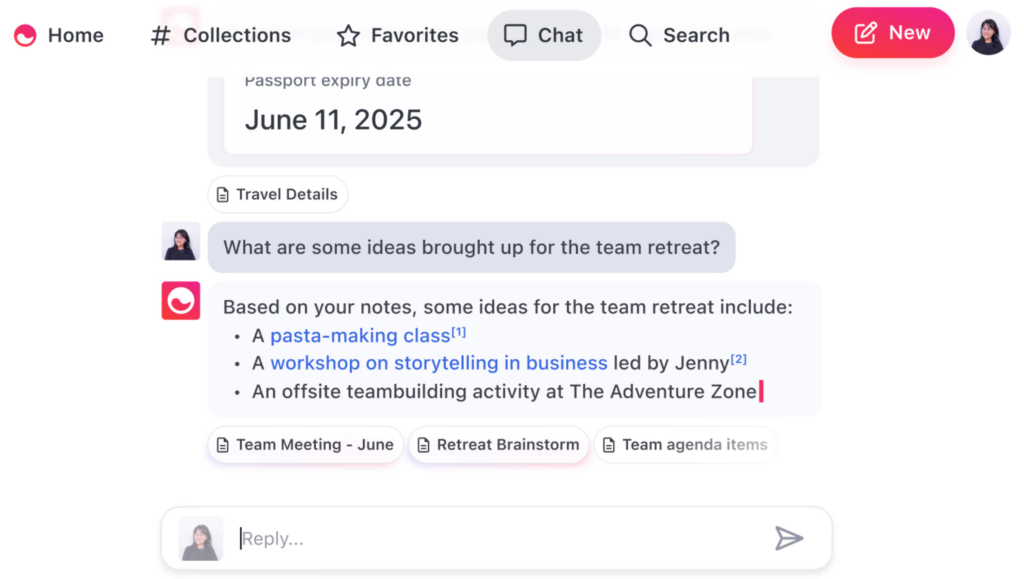1024x579 pixels.
Task: Click the Favorites star icon
Action: point(348,35)
